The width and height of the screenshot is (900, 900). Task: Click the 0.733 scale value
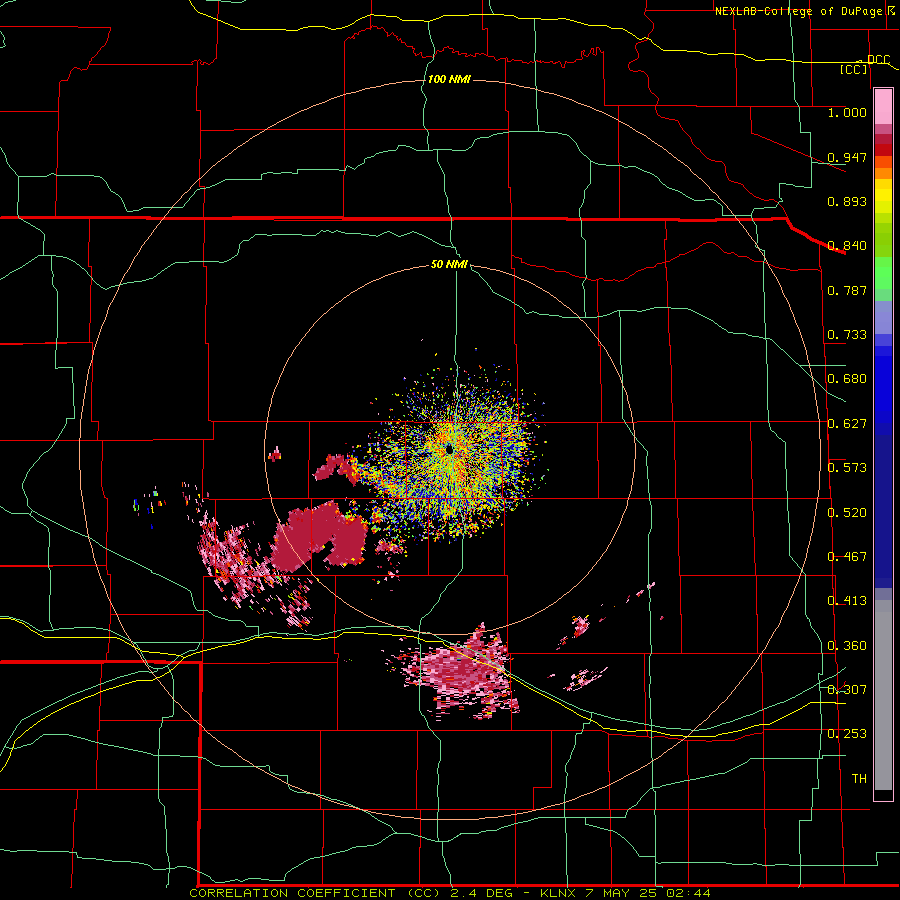(847, 335)
